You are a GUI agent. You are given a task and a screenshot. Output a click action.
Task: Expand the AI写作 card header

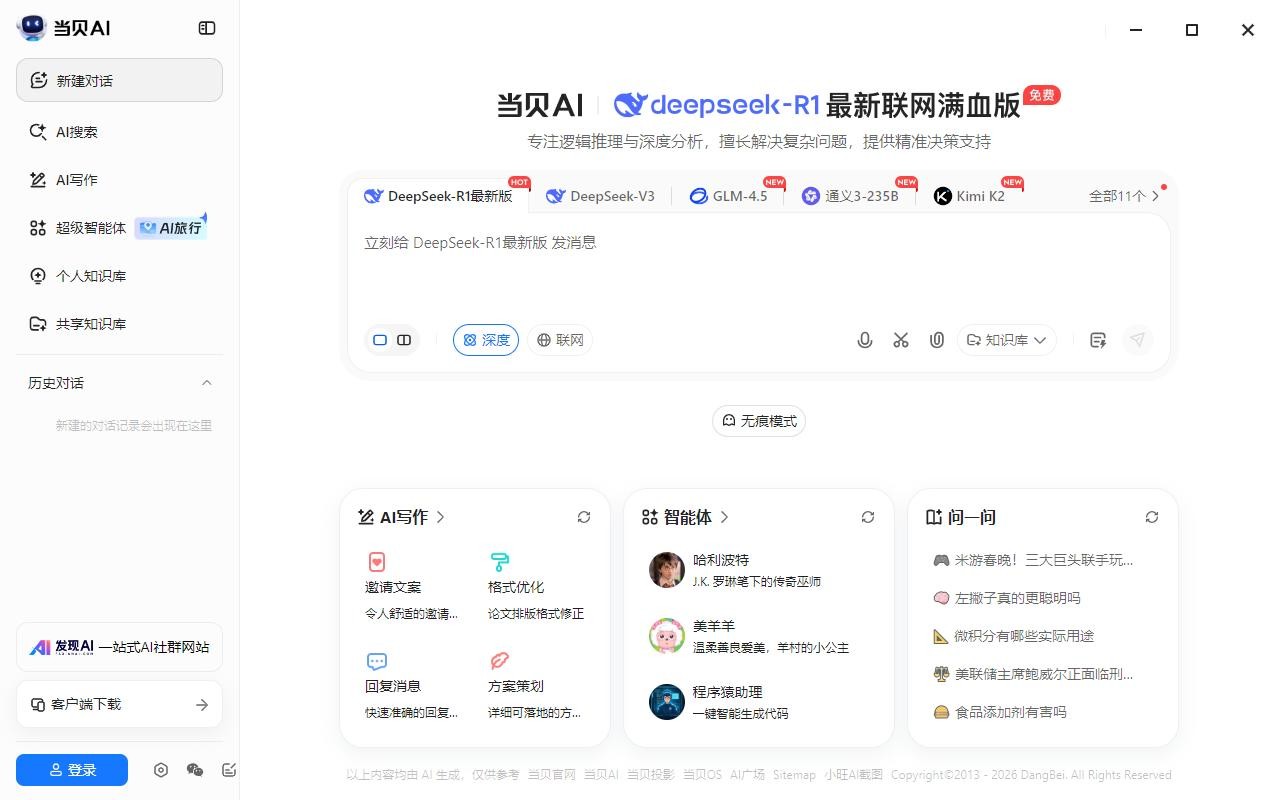(x=401, y=517)
